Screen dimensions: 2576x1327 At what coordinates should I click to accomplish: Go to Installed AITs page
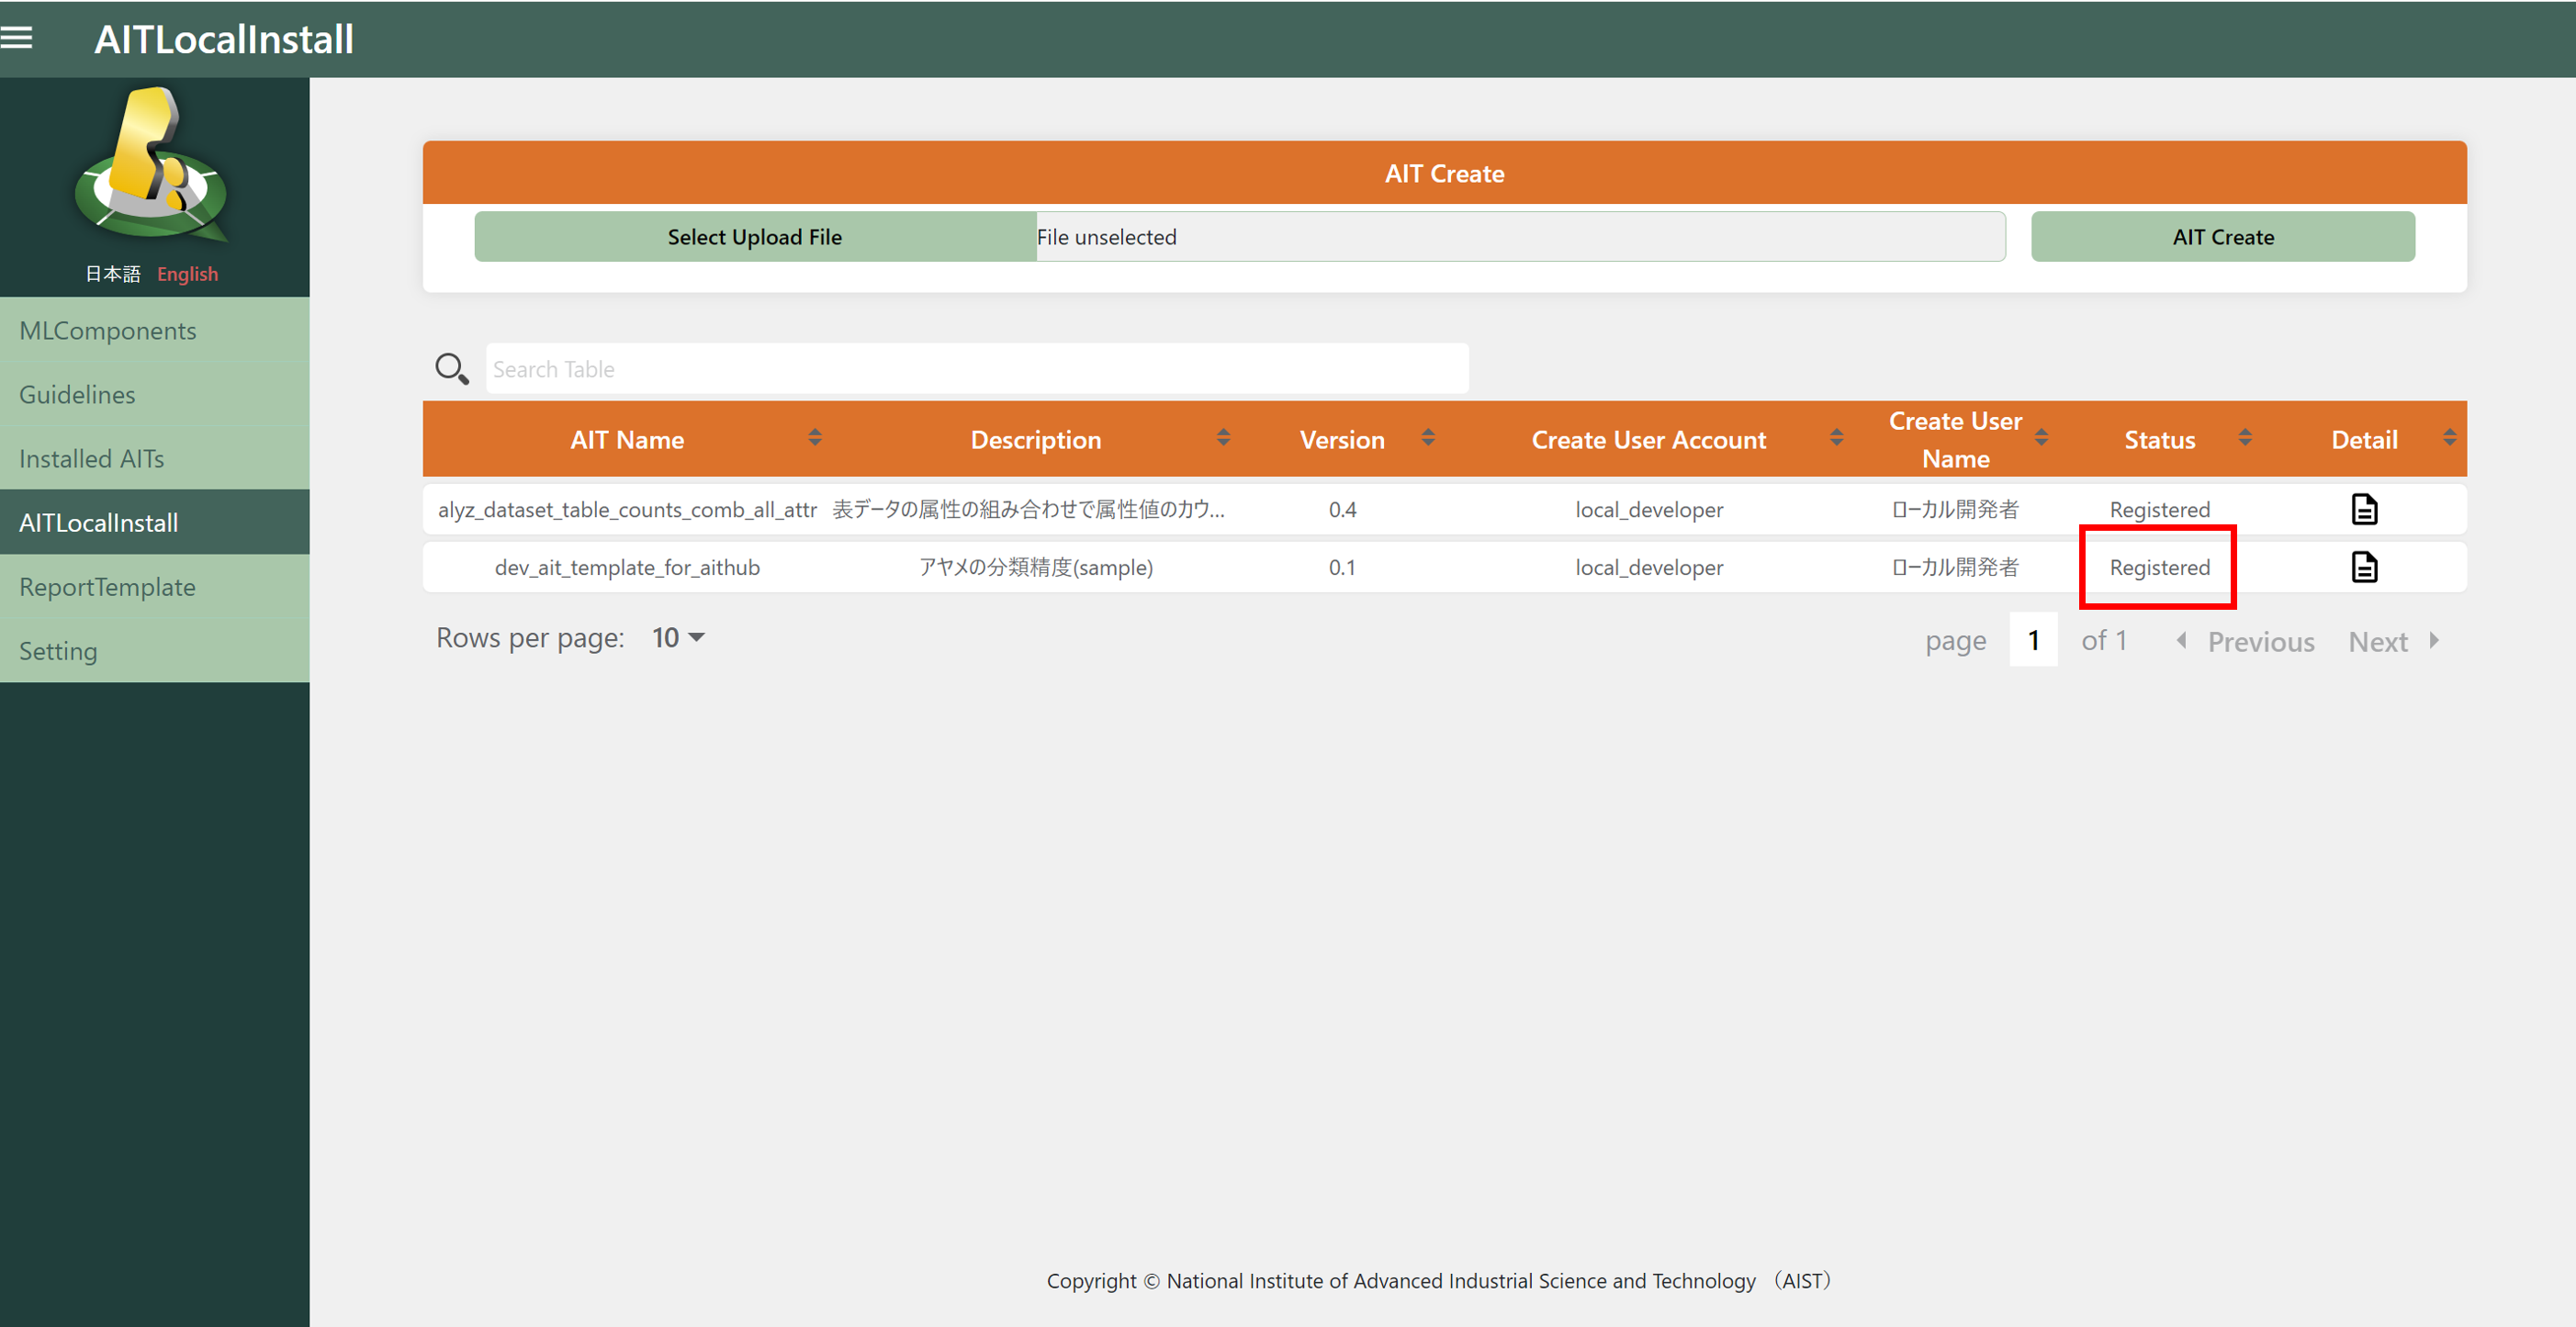tap(92, 459)
